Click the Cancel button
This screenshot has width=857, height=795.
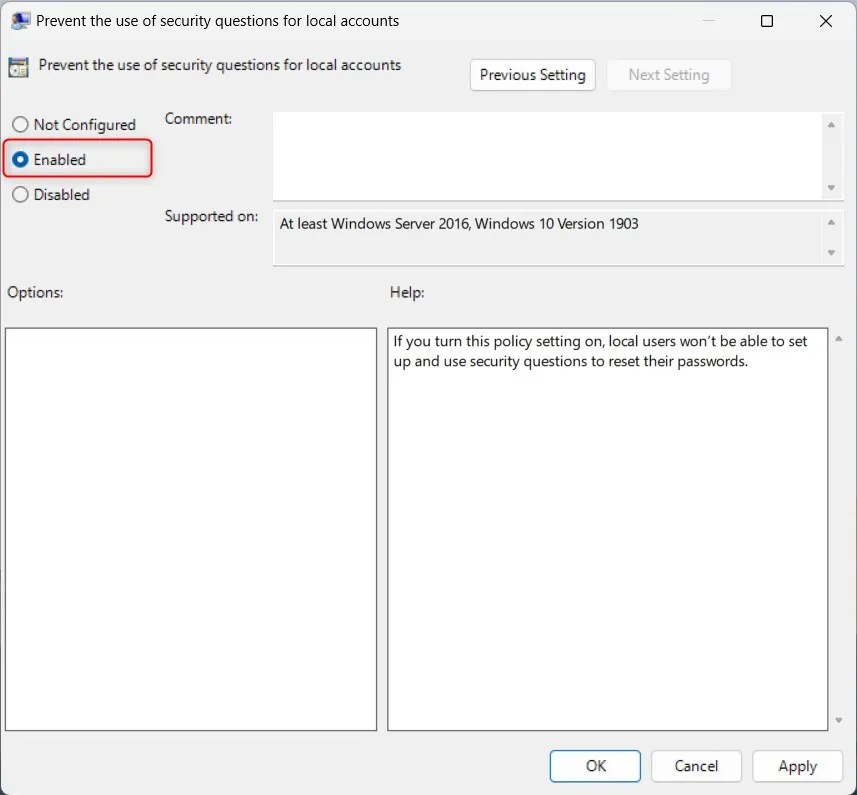click(x=696, y=766)
